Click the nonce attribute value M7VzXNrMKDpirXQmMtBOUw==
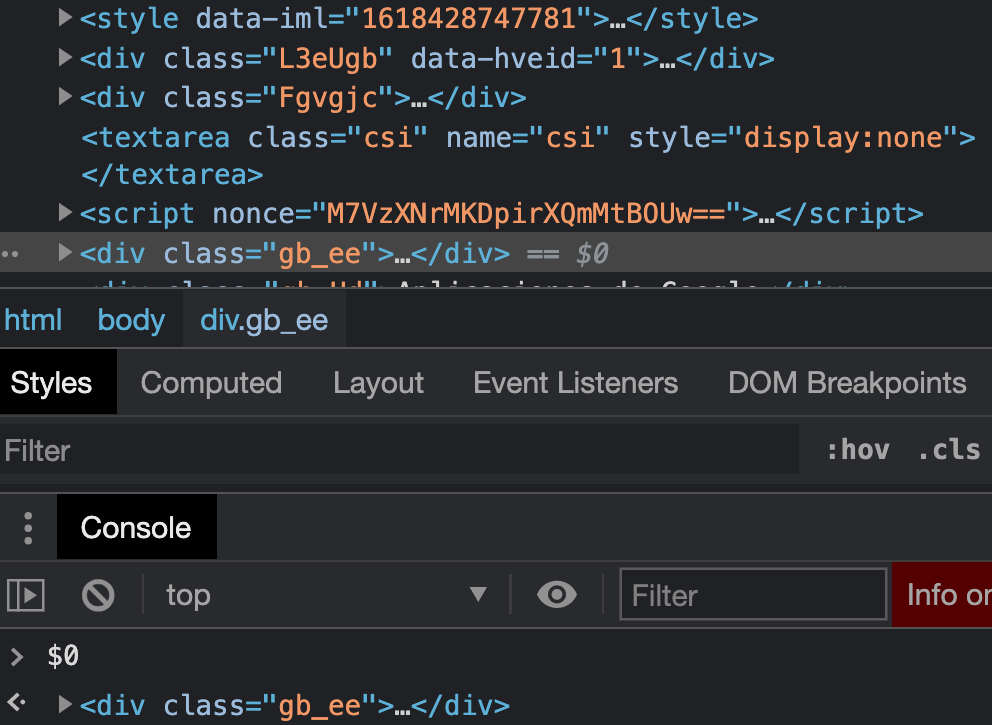Viewport: 992px width, 725px height. pyautogui.click(x=525, y=214)
